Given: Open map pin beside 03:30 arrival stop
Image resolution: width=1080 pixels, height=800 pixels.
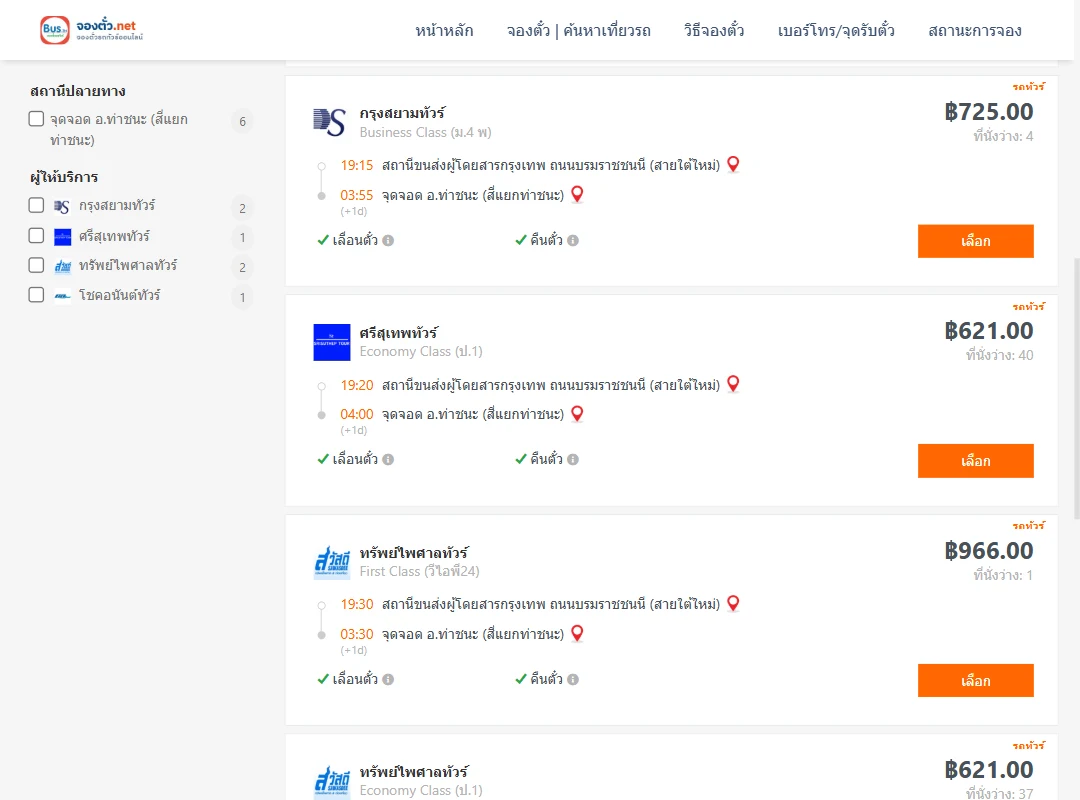Looking at the screenshot, I should [x=577, y=633].
